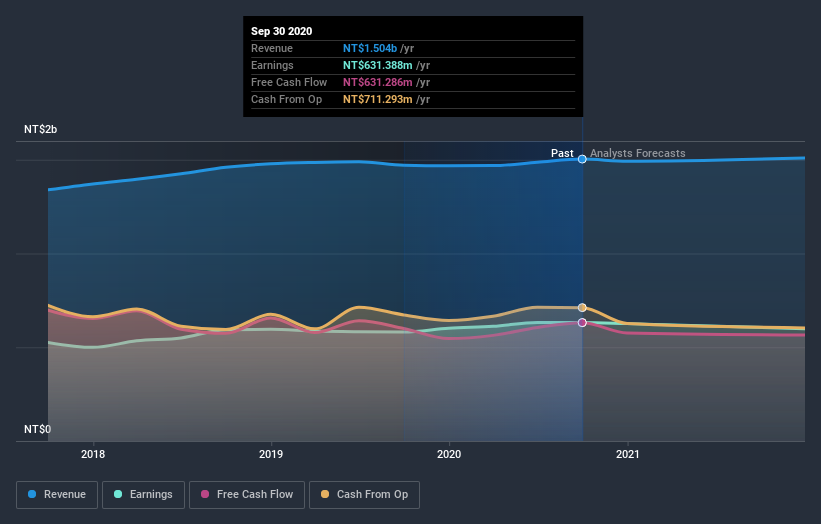Click the 2018 x-axis label
The image size is (821, 524).
(x=93, y=454)
